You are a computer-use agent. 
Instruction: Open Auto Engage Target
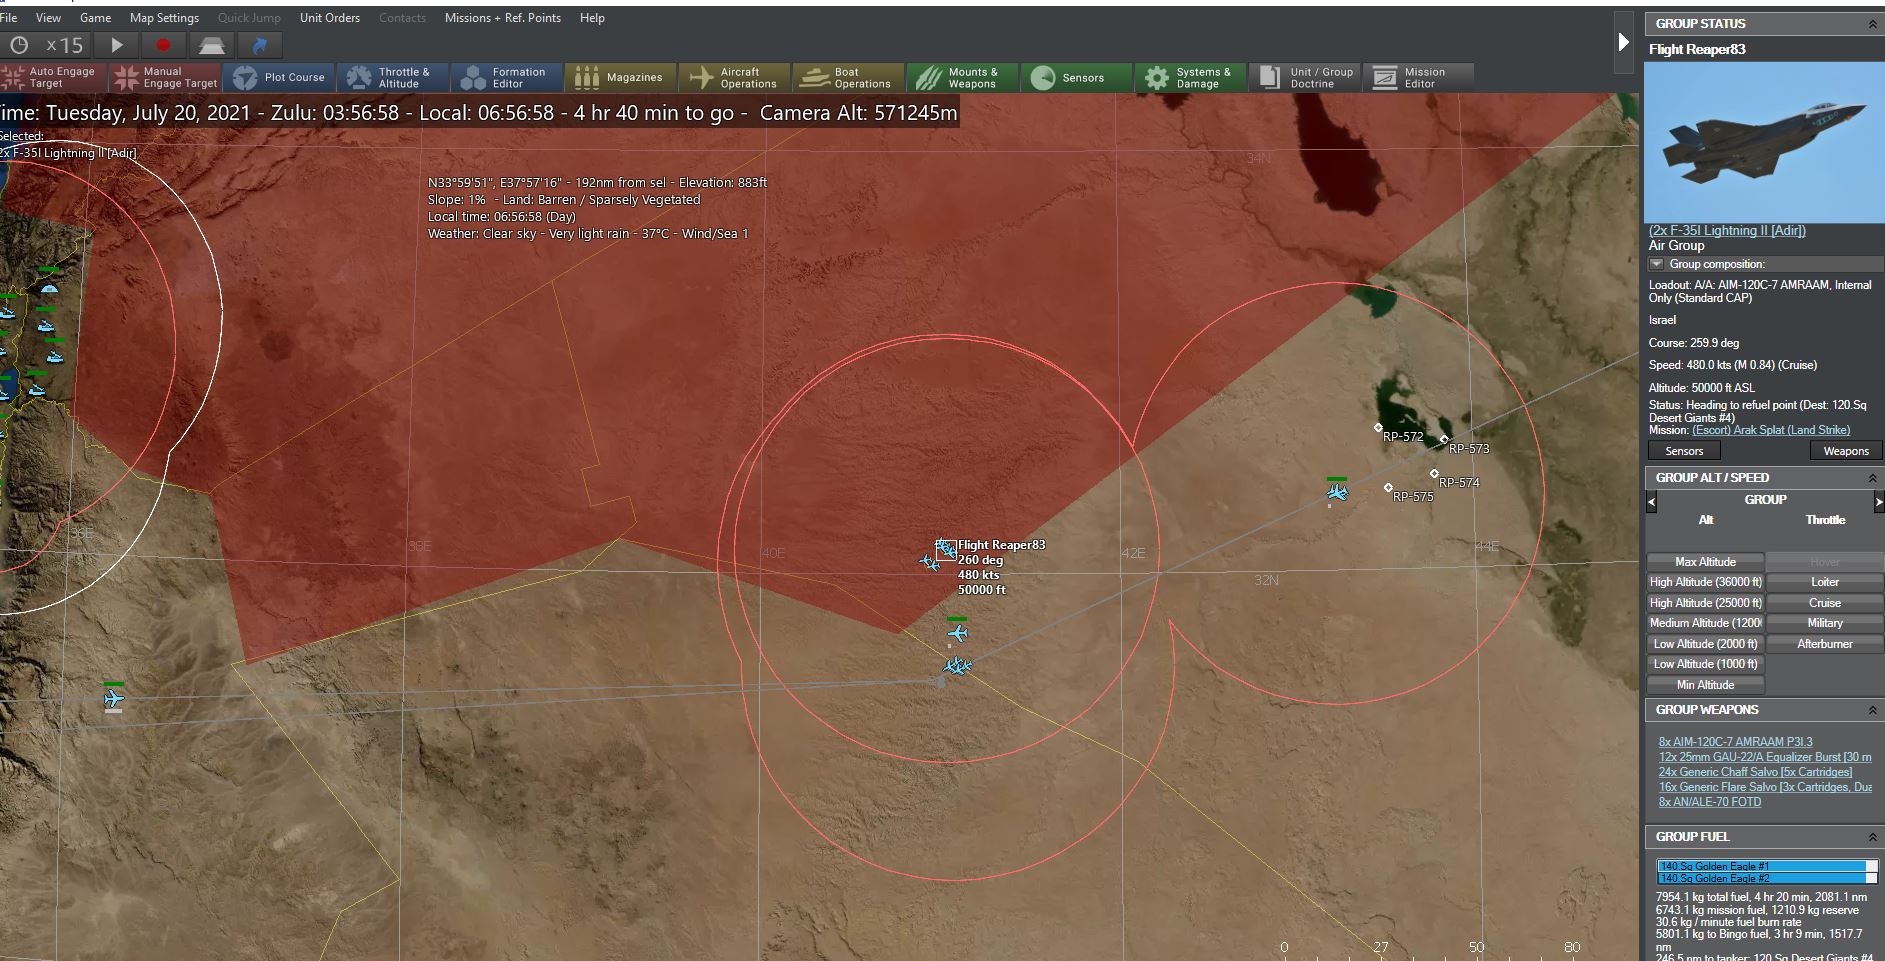coord(52,77)
